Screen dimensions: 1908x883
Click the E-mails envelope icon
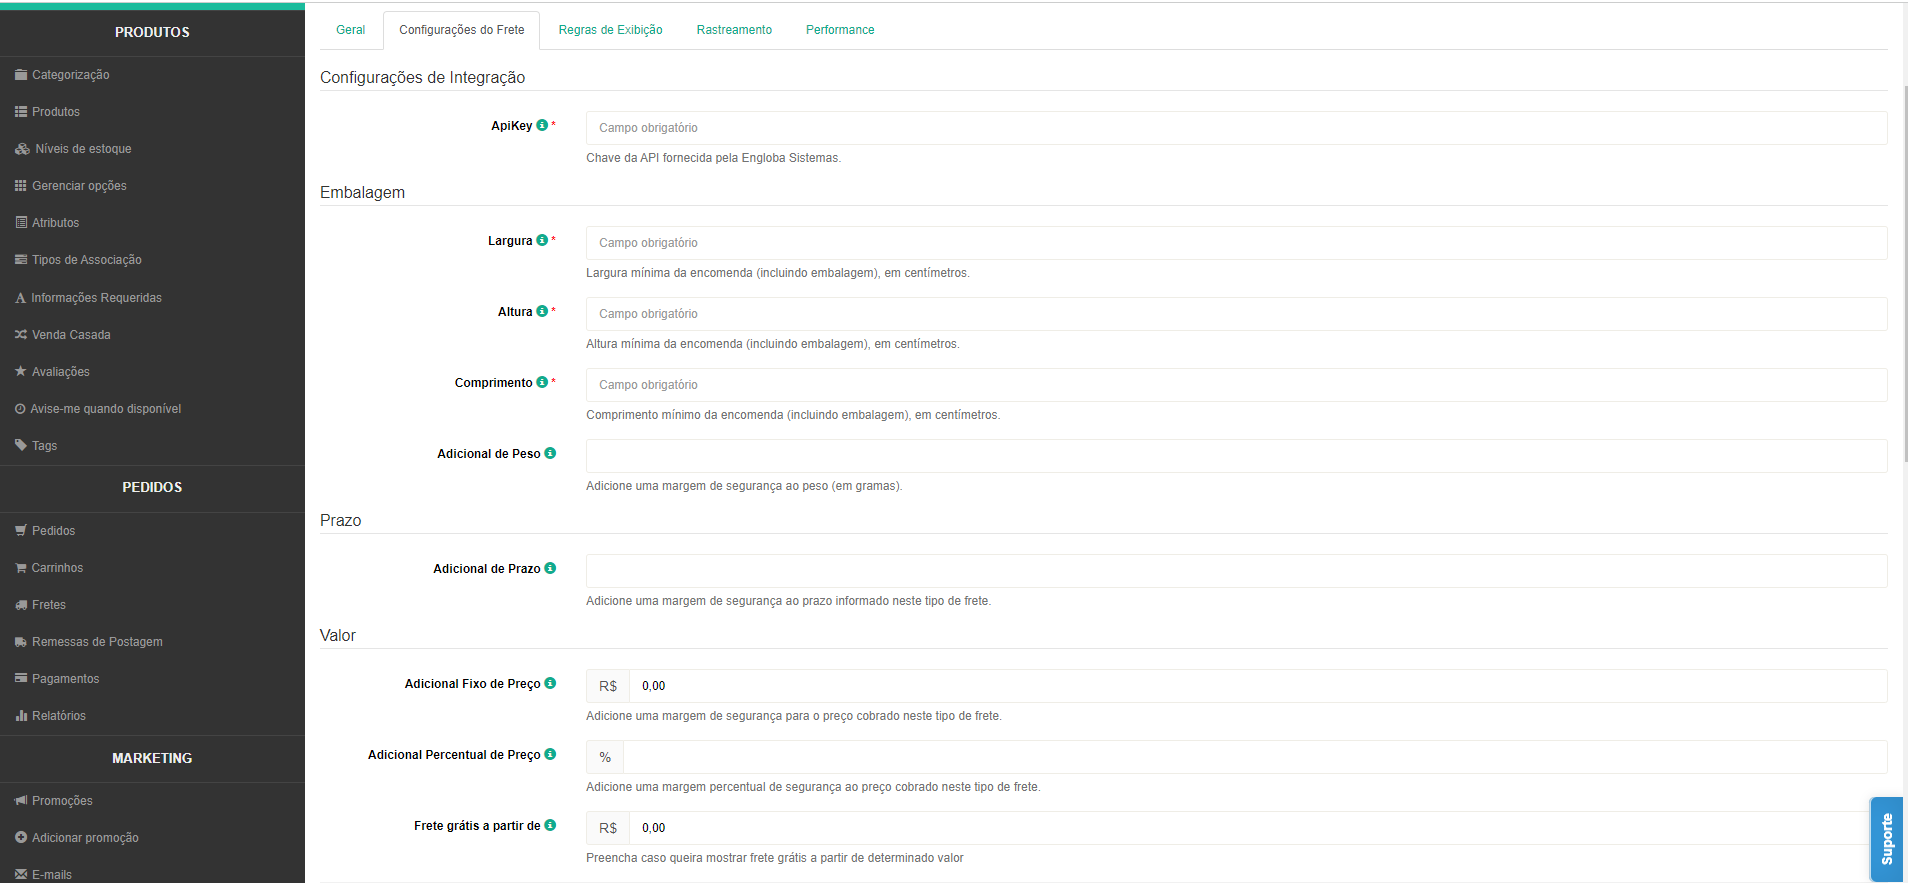21,875
